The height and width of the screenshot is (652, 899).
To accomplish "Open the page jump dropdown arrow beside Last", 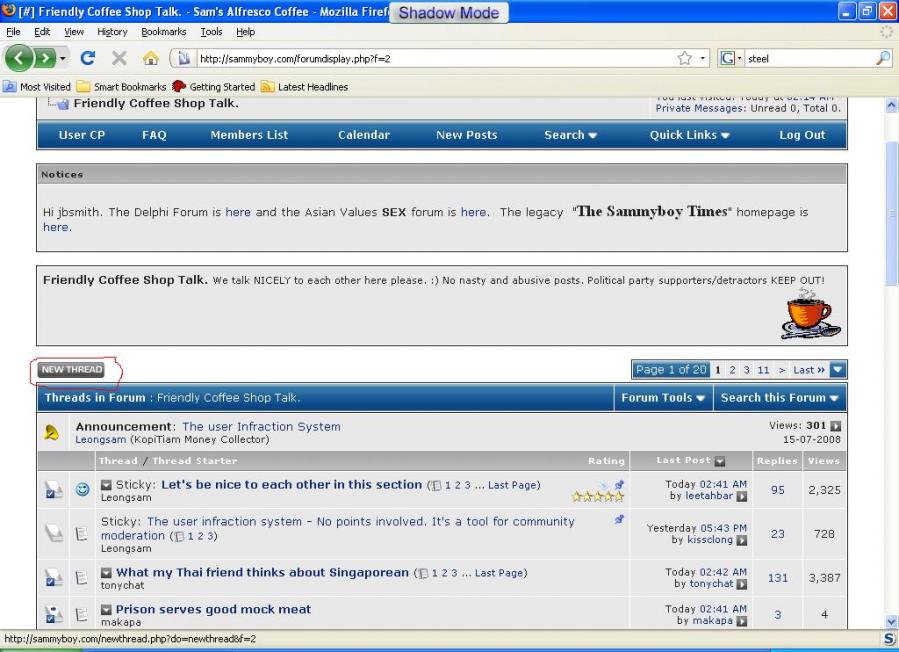I will tap(838, 370).
